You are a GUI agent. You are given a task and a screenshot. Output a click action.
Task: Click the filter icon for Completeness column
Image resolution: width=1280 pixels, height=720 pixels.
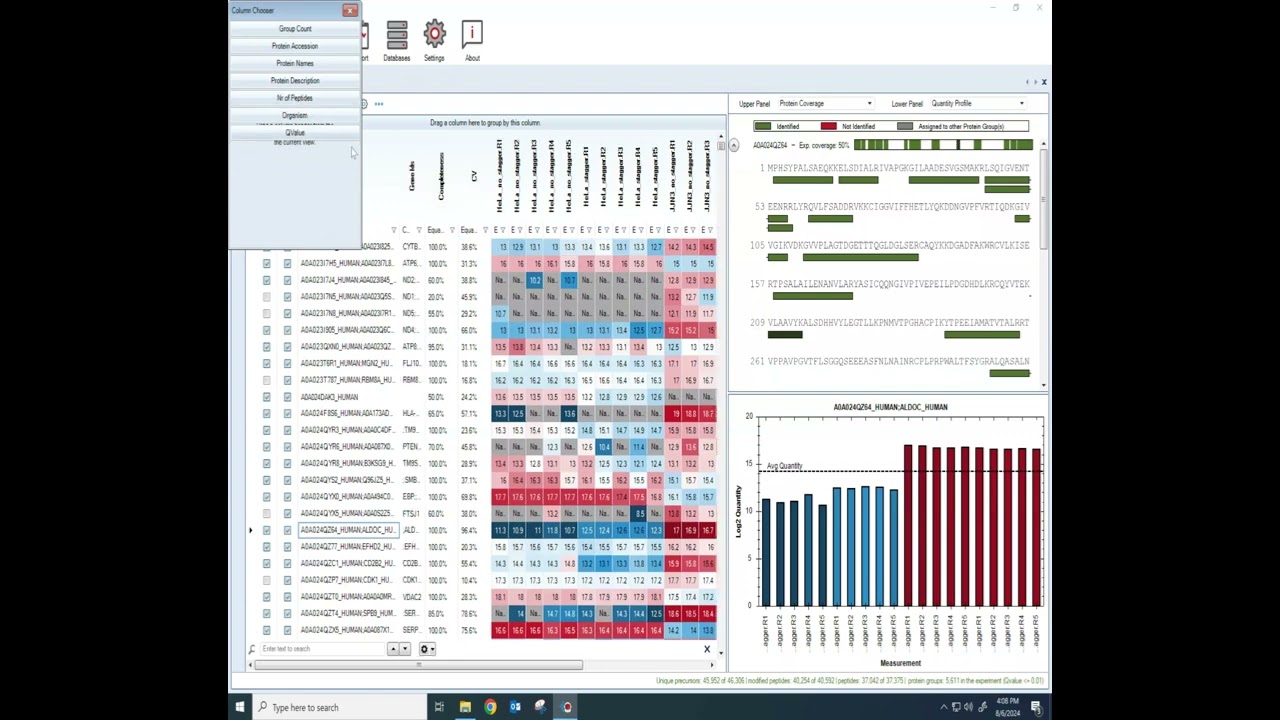pyautogui.click(x=452, y=230)
